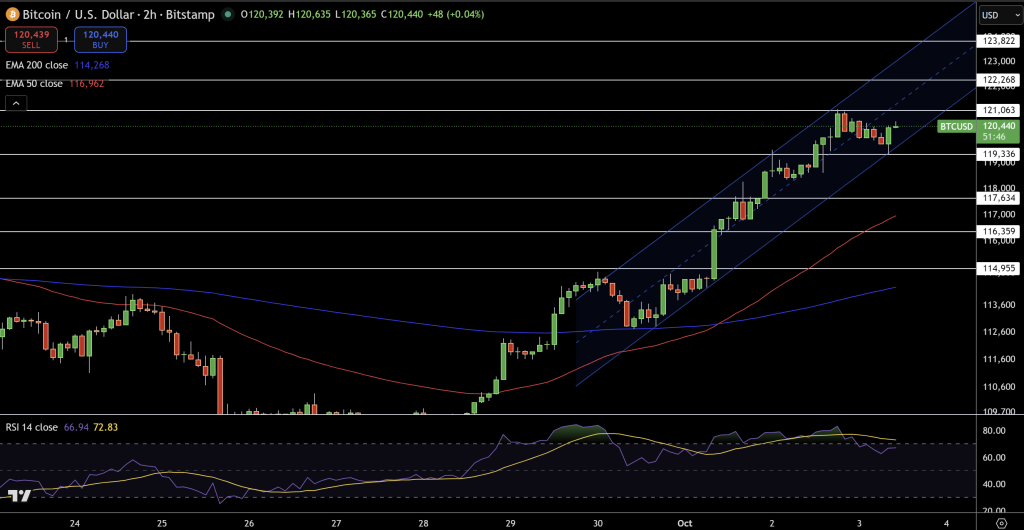Click the 29 date marker on time axis

click(512, 522)
